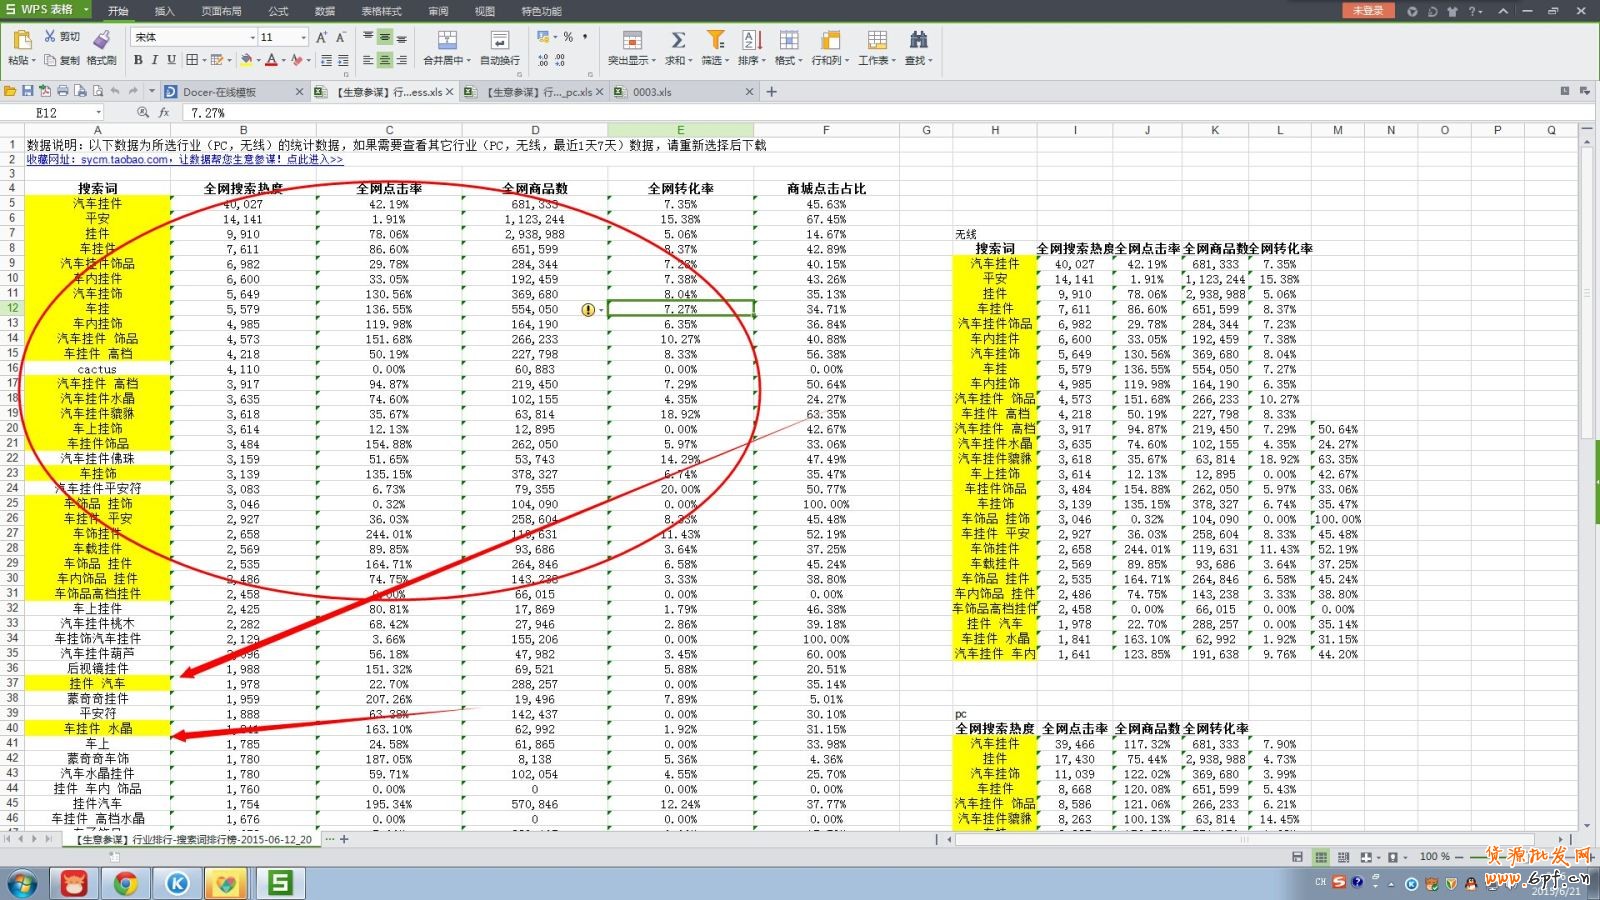
Task: Toggle horizontal center alignment
Action: click(385, 60)
